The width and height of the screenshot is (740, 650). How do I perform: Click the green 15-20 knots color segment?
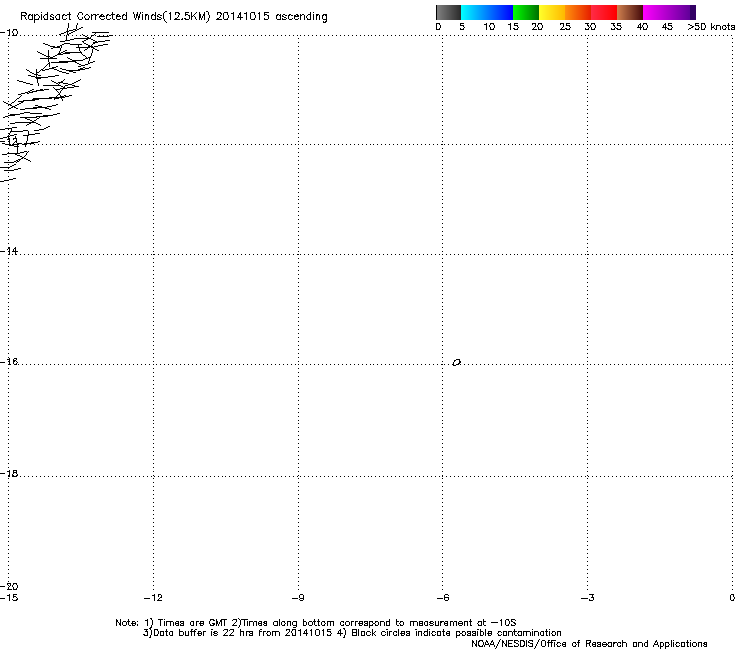(526, 12)
